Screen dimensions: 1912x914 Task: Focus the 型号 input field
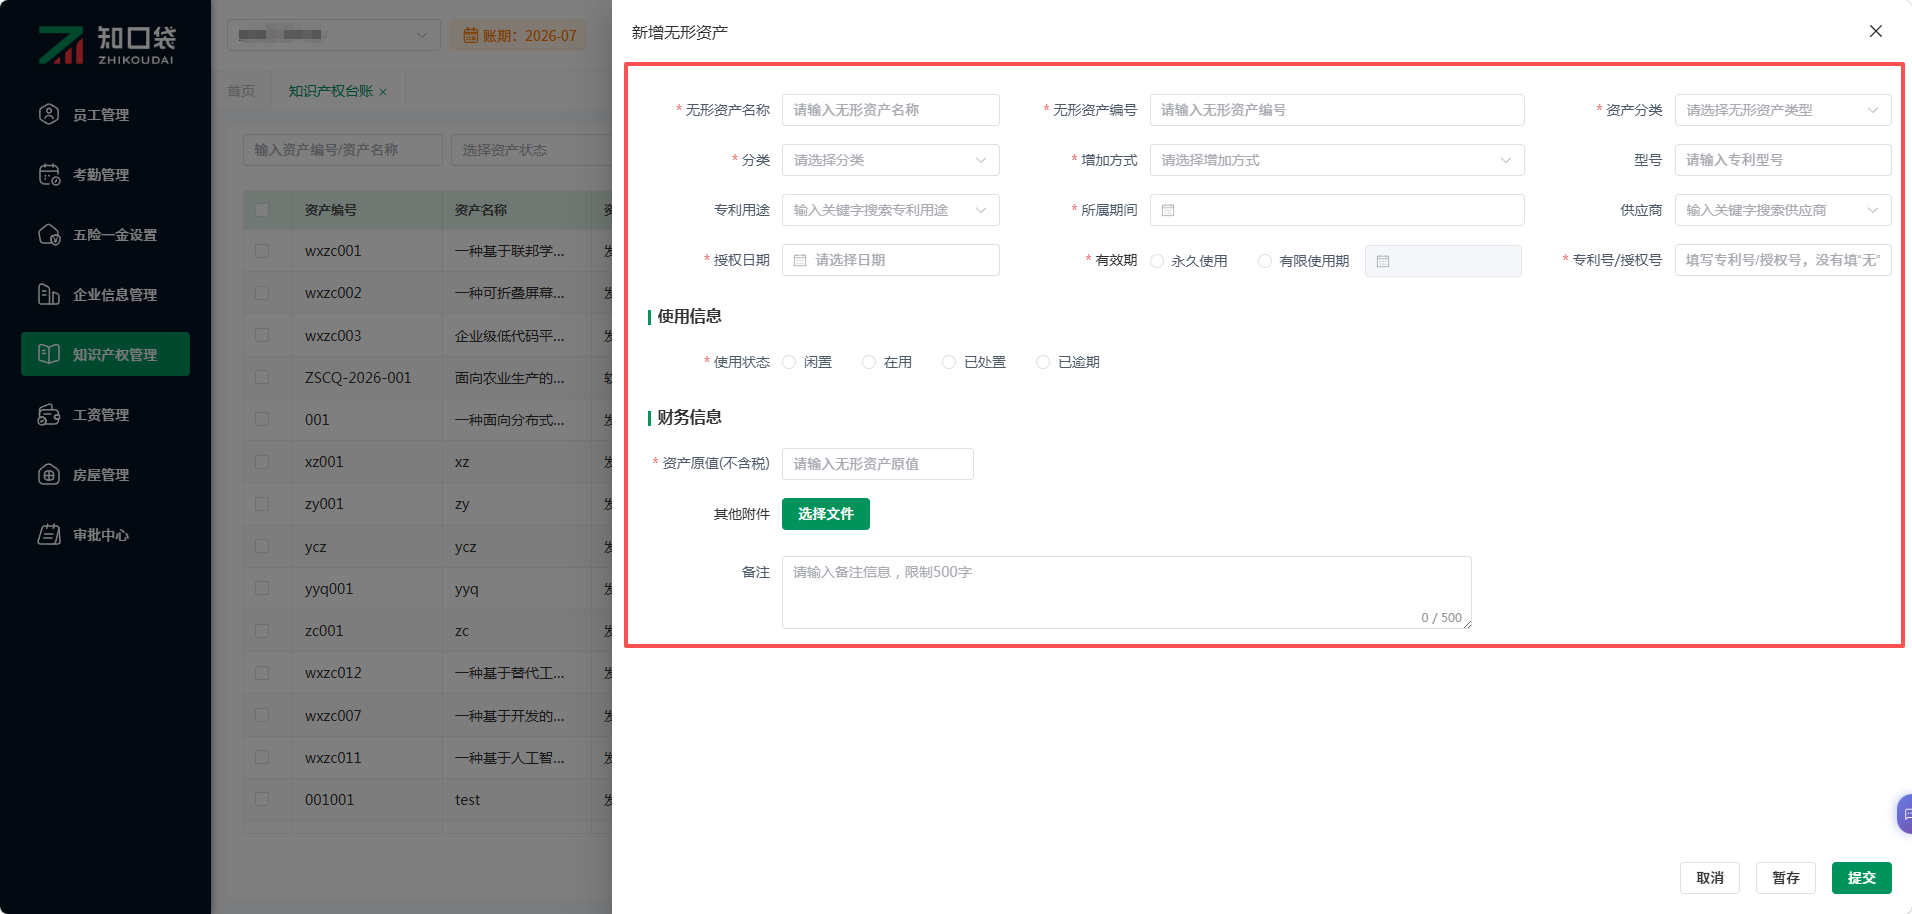(1783, 160)
